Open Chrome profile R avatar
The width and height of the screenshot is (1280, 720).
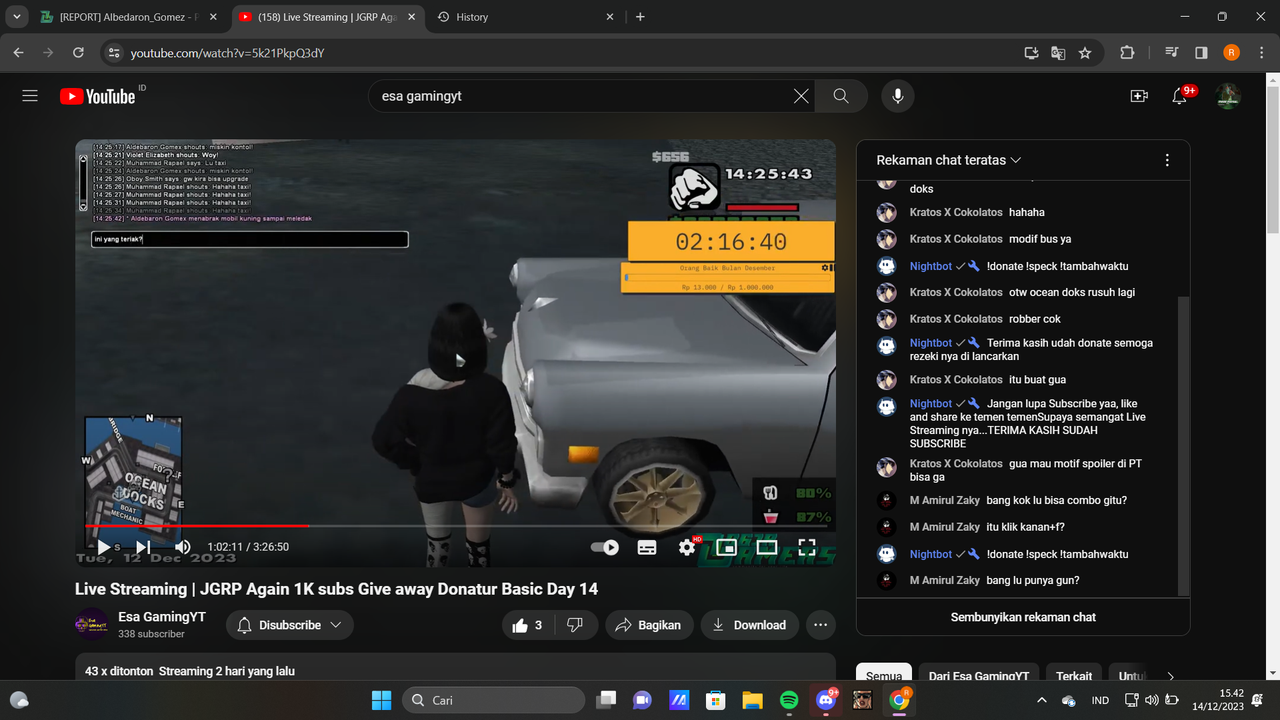1231,53
